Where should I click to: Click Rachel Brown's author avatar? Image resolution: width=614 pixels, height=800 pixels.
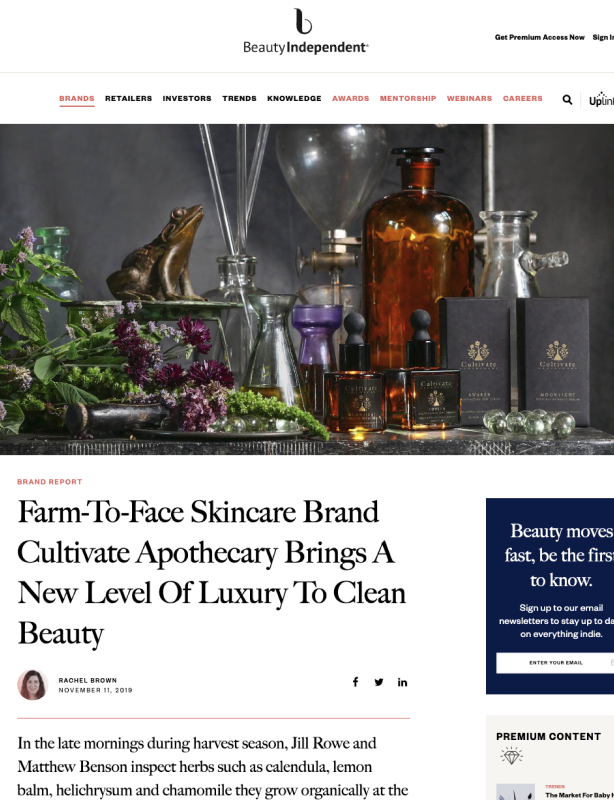point(33,685)
